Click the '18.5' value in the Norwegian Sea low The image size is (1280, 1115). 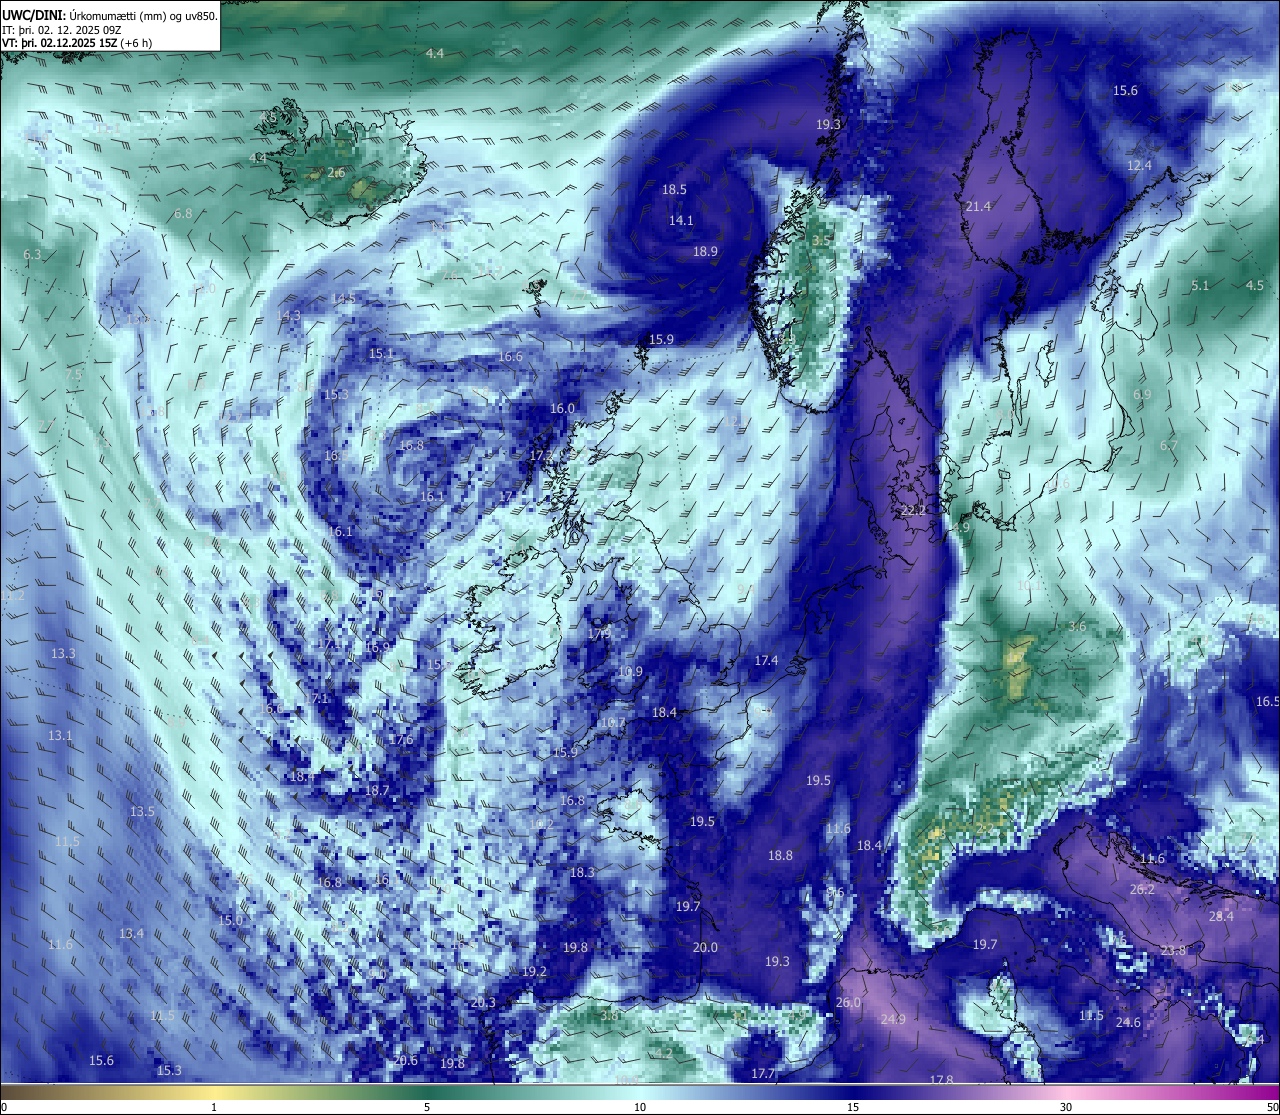tap(674, 190)
